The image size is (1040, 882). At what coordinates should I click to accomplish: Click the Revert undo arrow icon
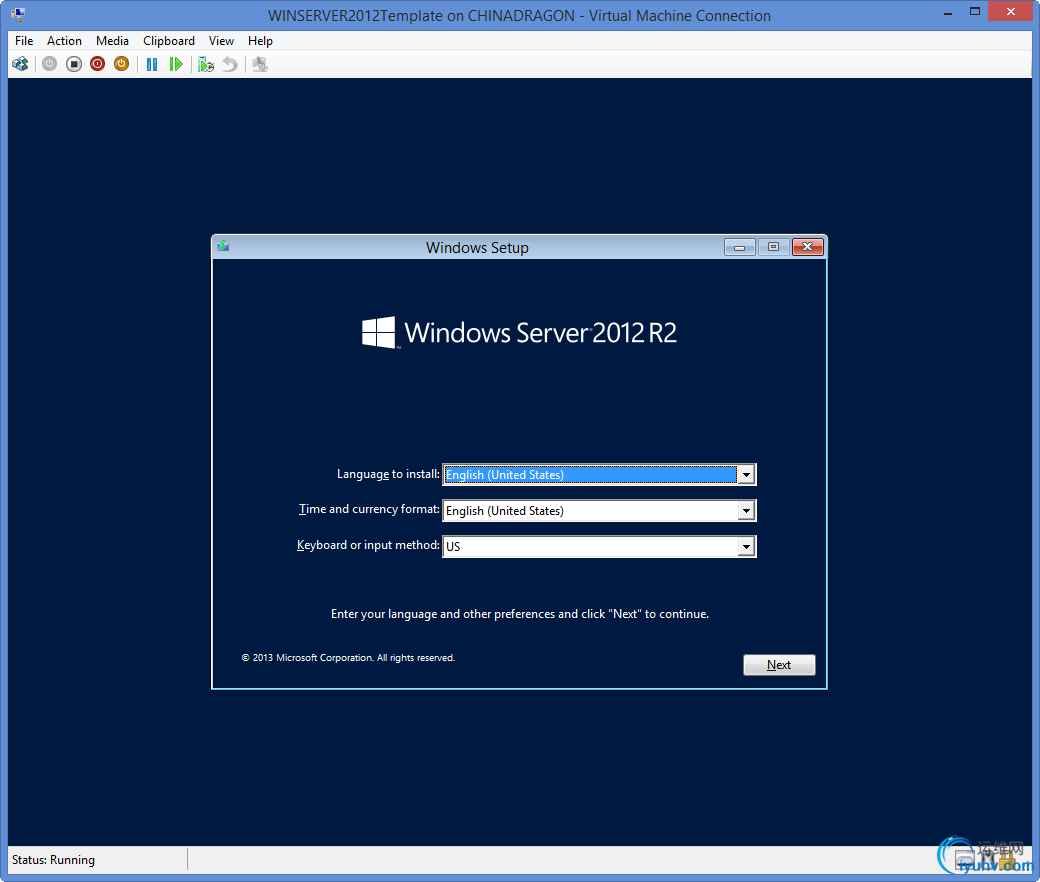(229, 64)
